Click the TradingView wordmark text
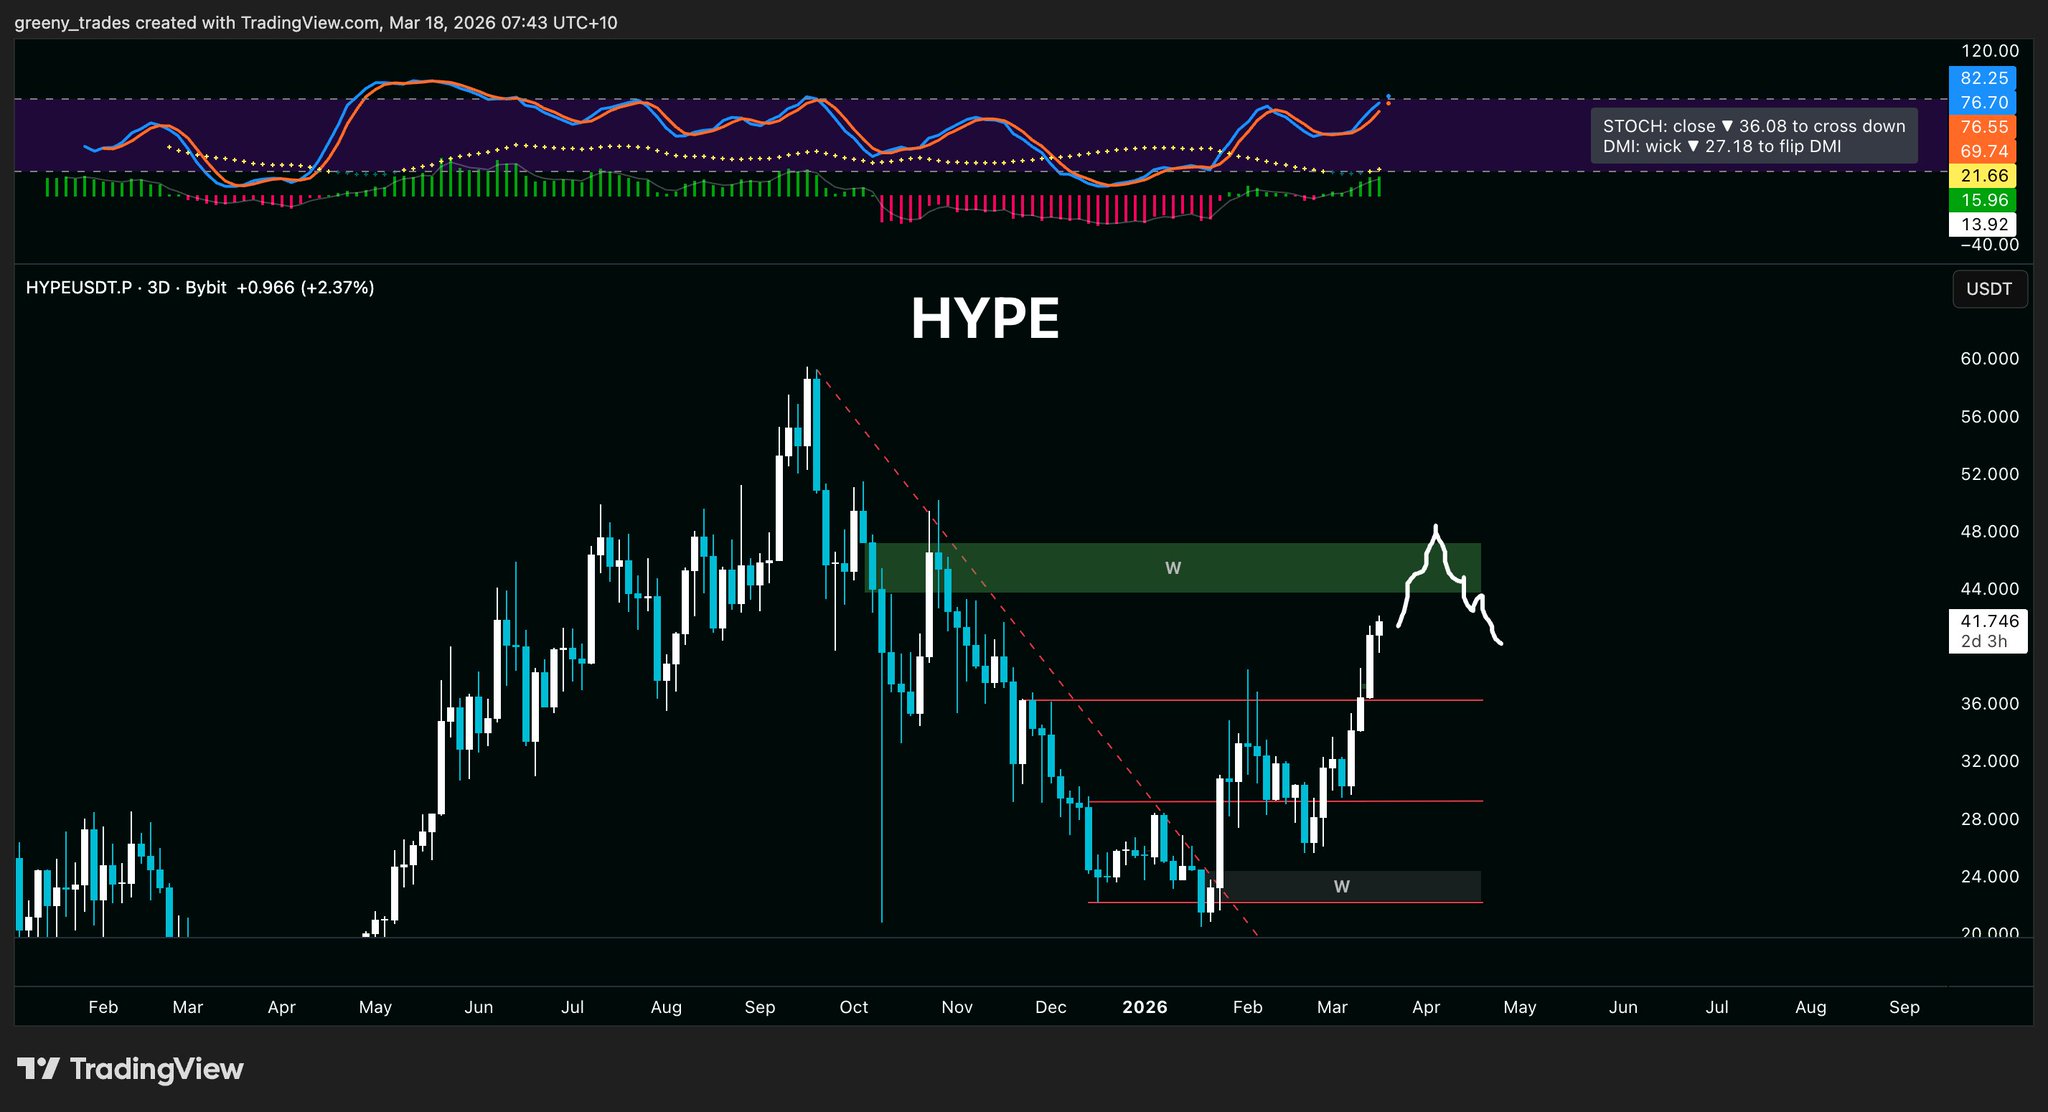 (156, 1069)
